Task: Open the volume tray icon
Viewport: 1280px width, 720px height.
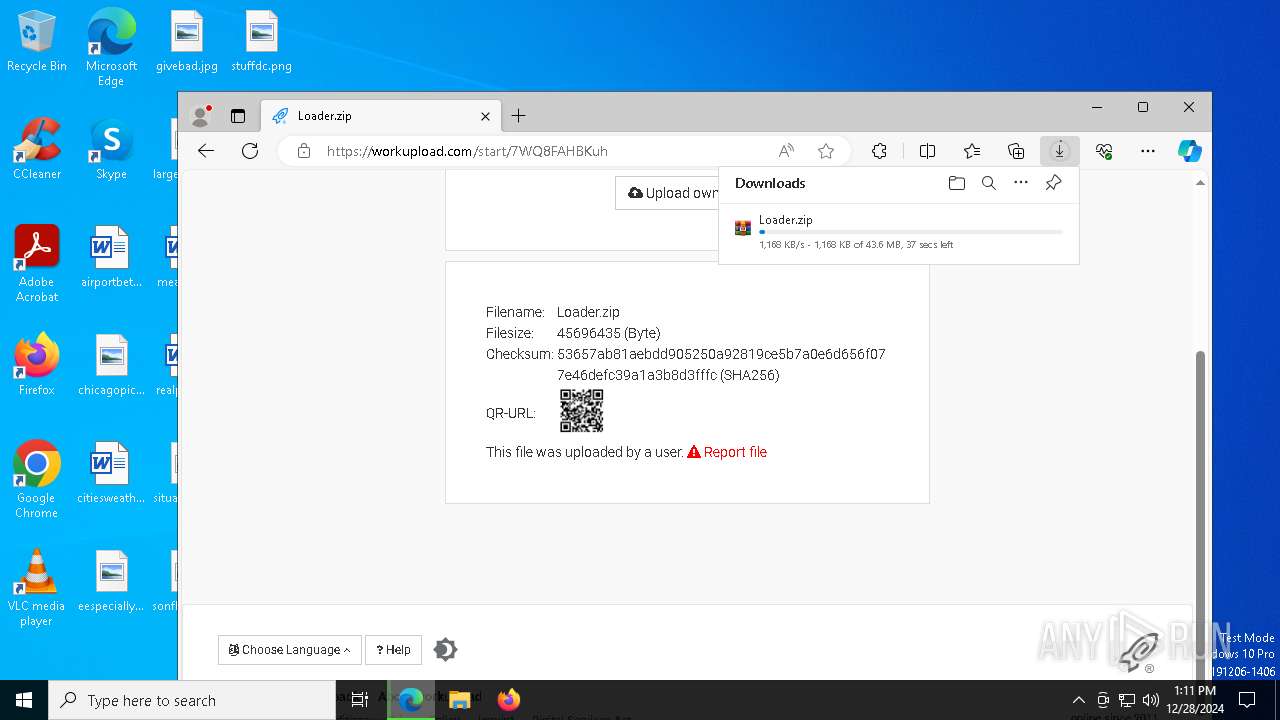Action: tap(1151, 700)
